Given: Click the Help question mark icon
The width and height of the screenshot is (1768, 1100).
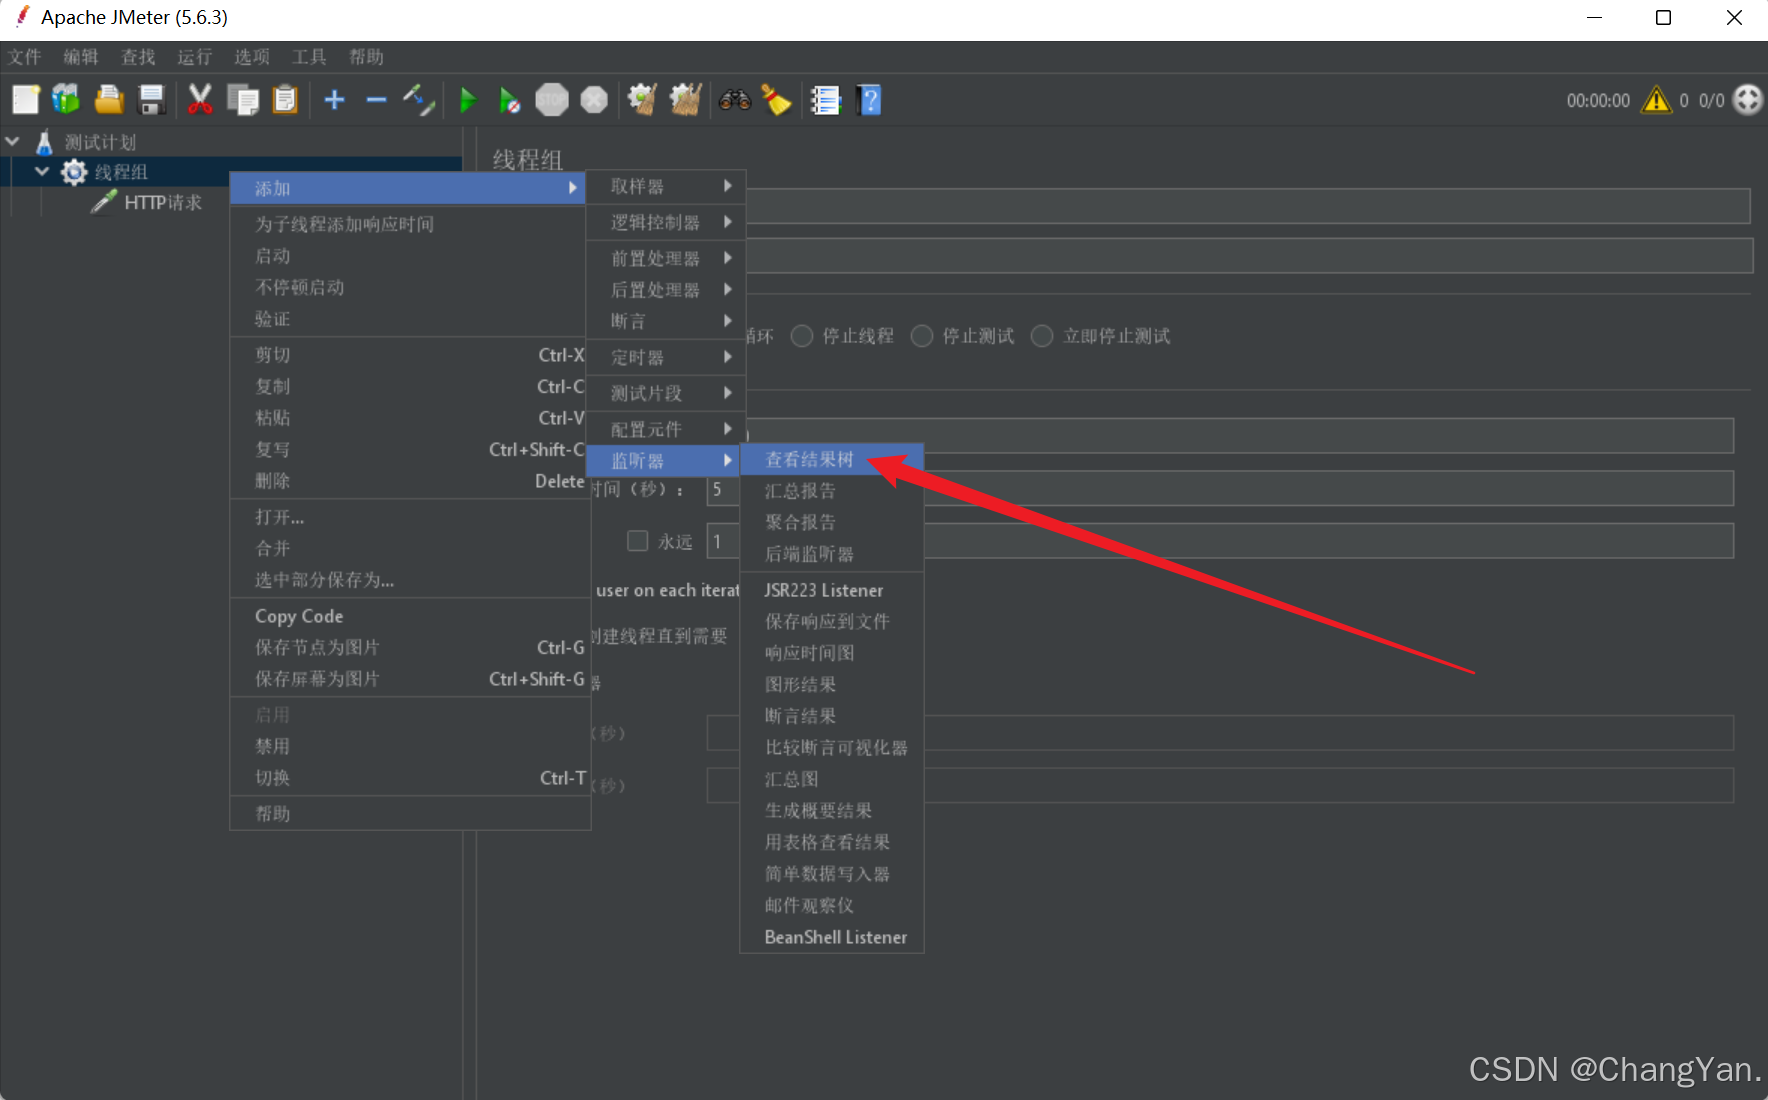Looking at the screenshot, I should [869, 100].
